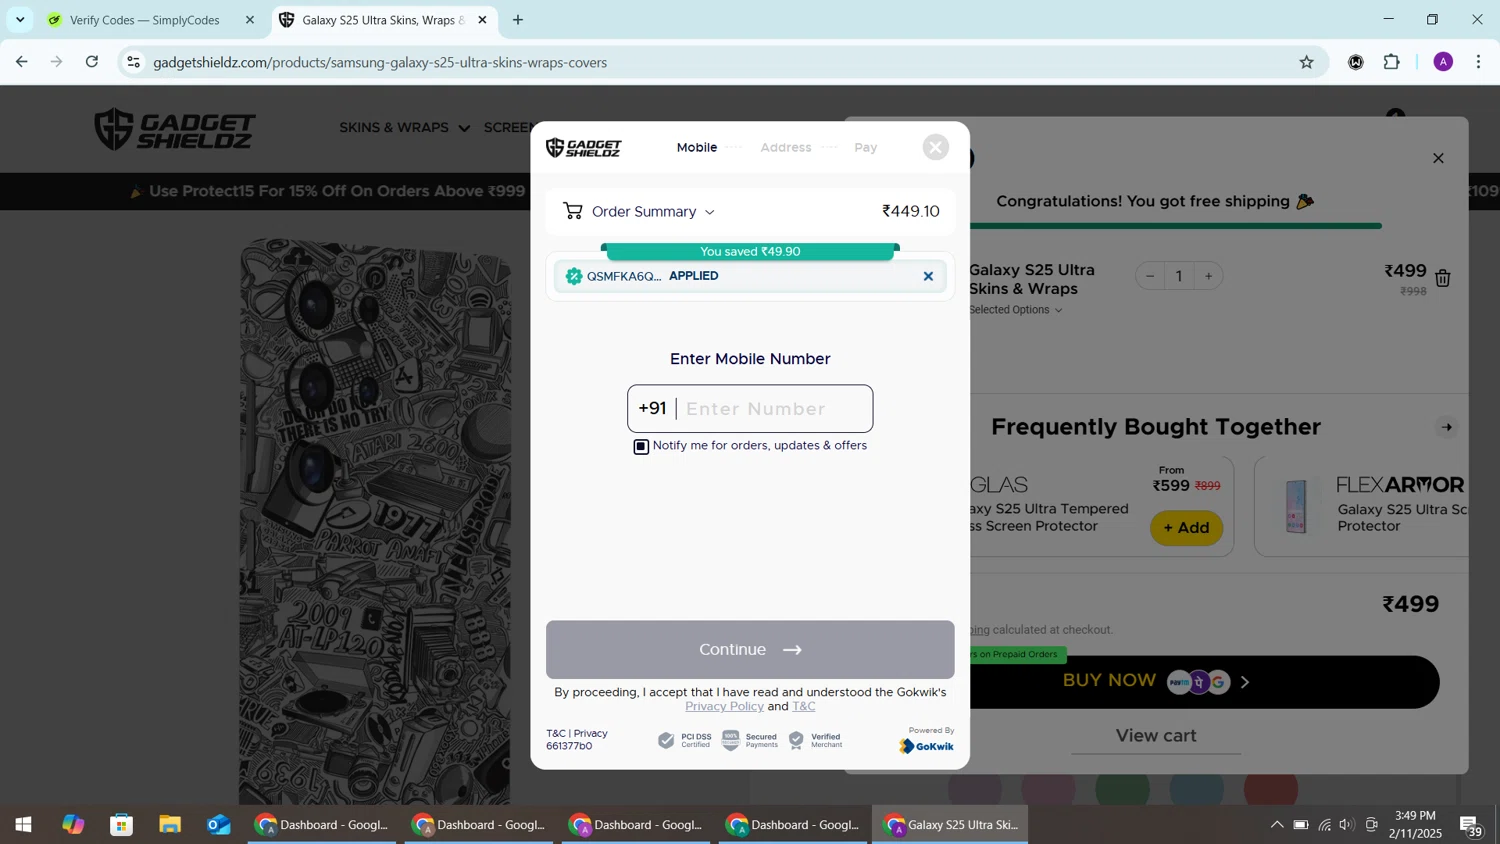The width and height of the screenshot is (1500, 844).
Task: Remove the applied QSMFKA6Q coupon
Action: [928, 277]
